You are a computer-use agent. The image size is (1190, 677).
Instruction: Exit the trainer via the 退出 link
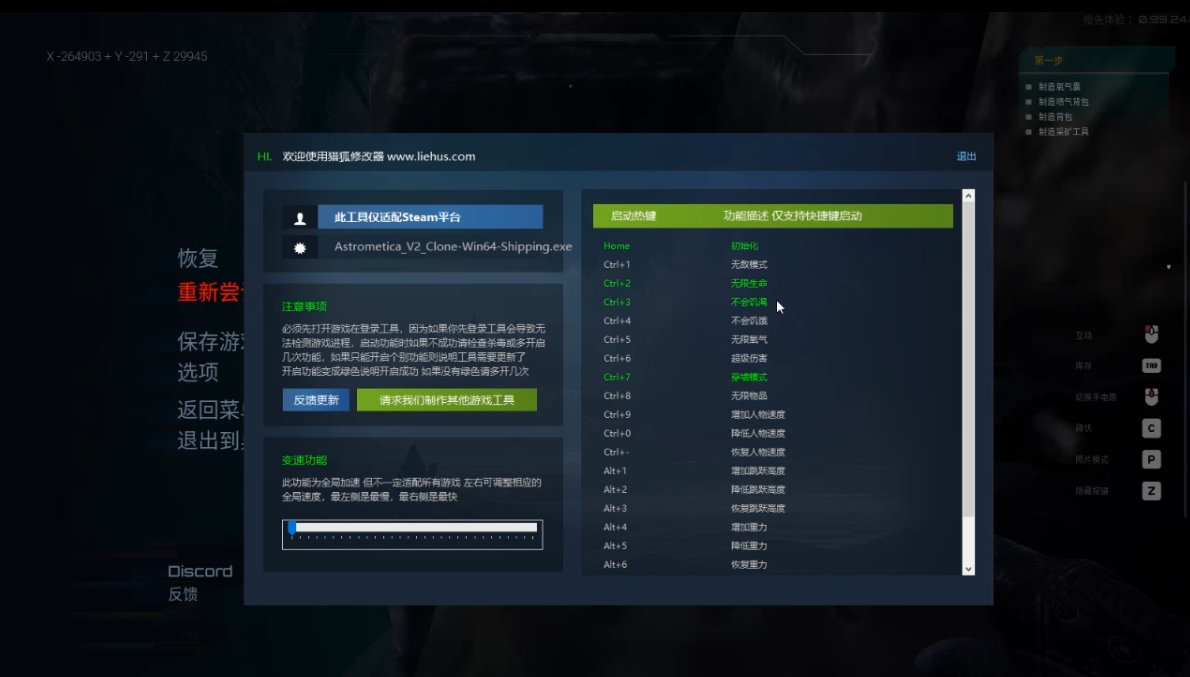(966, 156)
